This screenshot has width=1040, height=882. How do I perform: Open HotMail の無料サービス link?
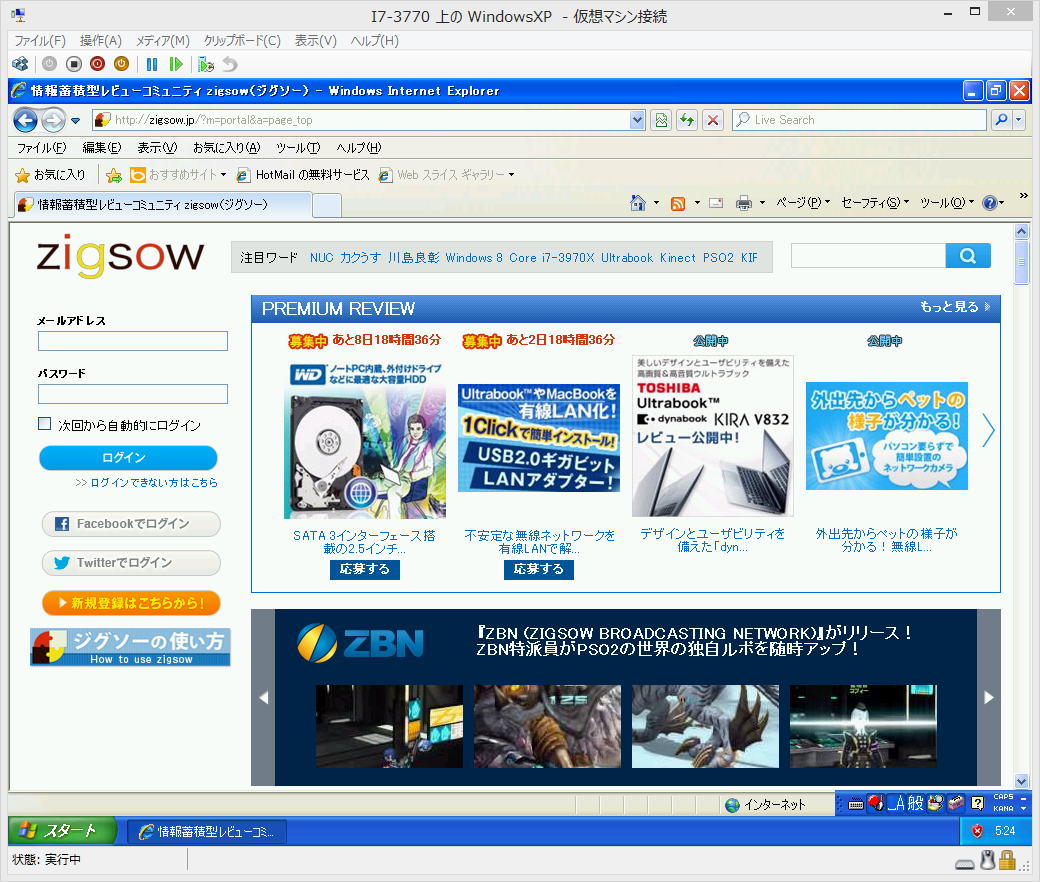(x=303, y=175)
